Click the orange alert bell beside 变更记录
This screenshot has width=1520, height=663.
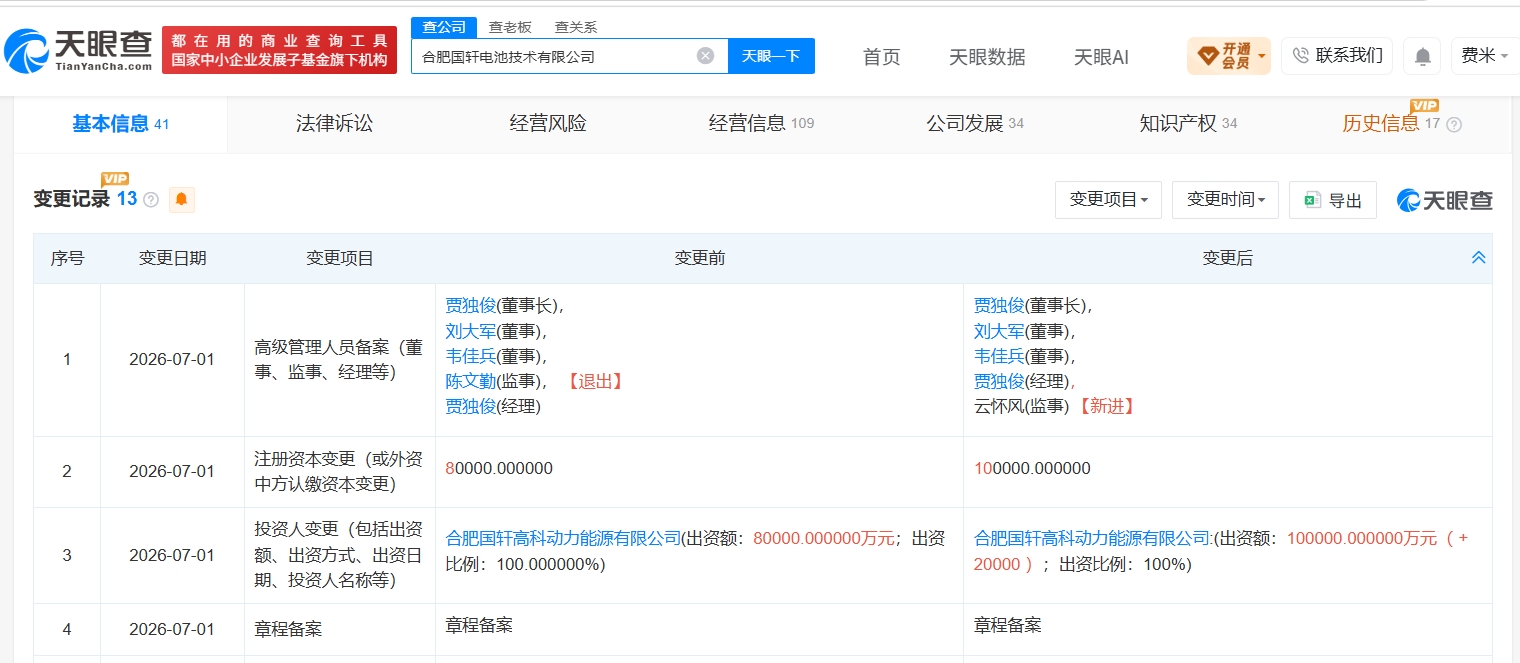pos(181,200)
